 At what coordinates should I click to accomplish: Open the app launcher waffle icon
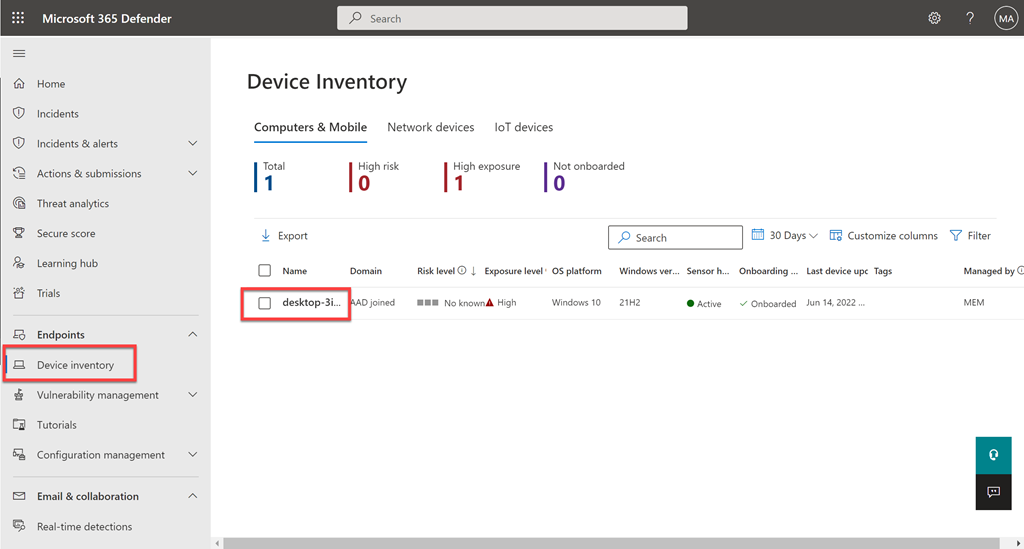click(18, 18)
